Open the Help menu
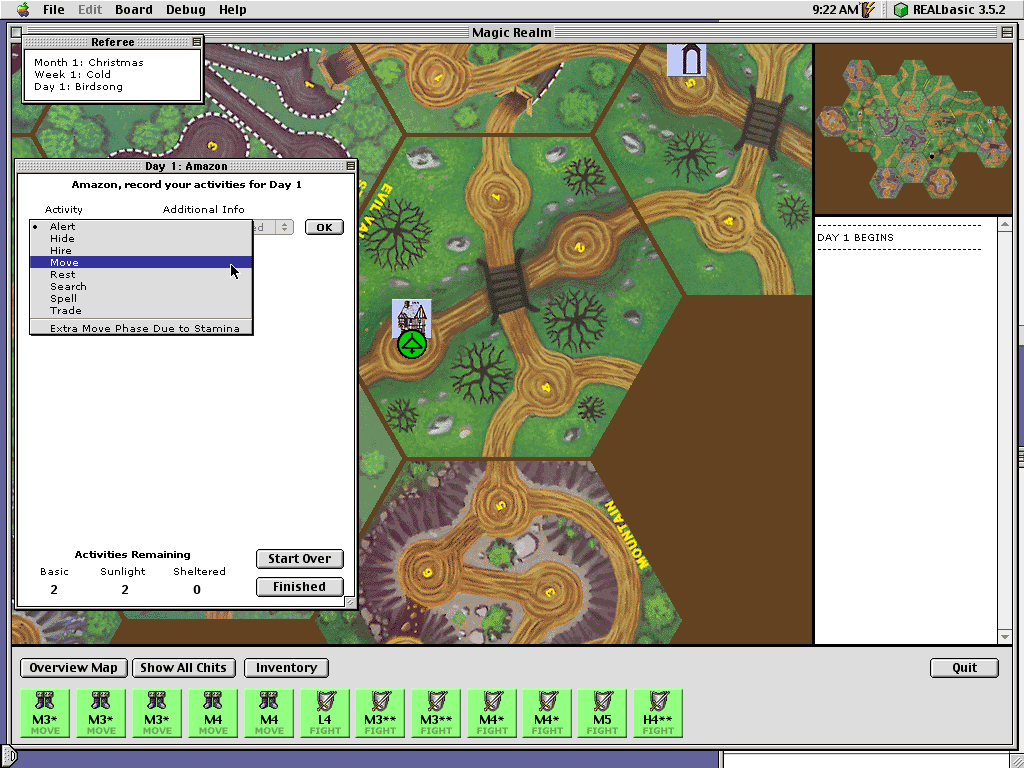1024x768 pixels. 232,10
